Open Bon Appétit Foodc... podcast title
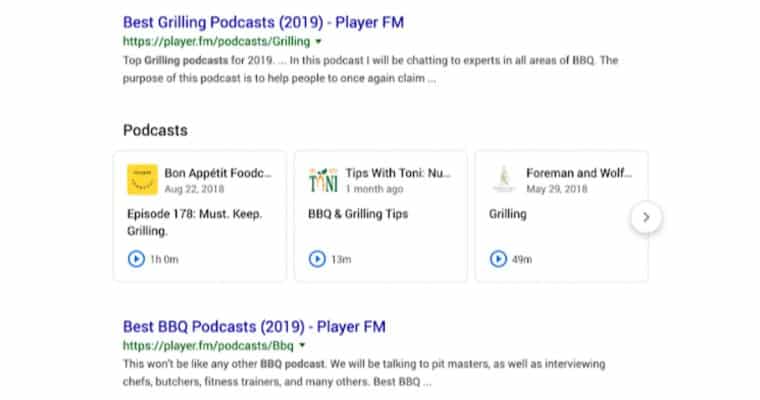This screenshot has width=760, height=400. point(218,173)
